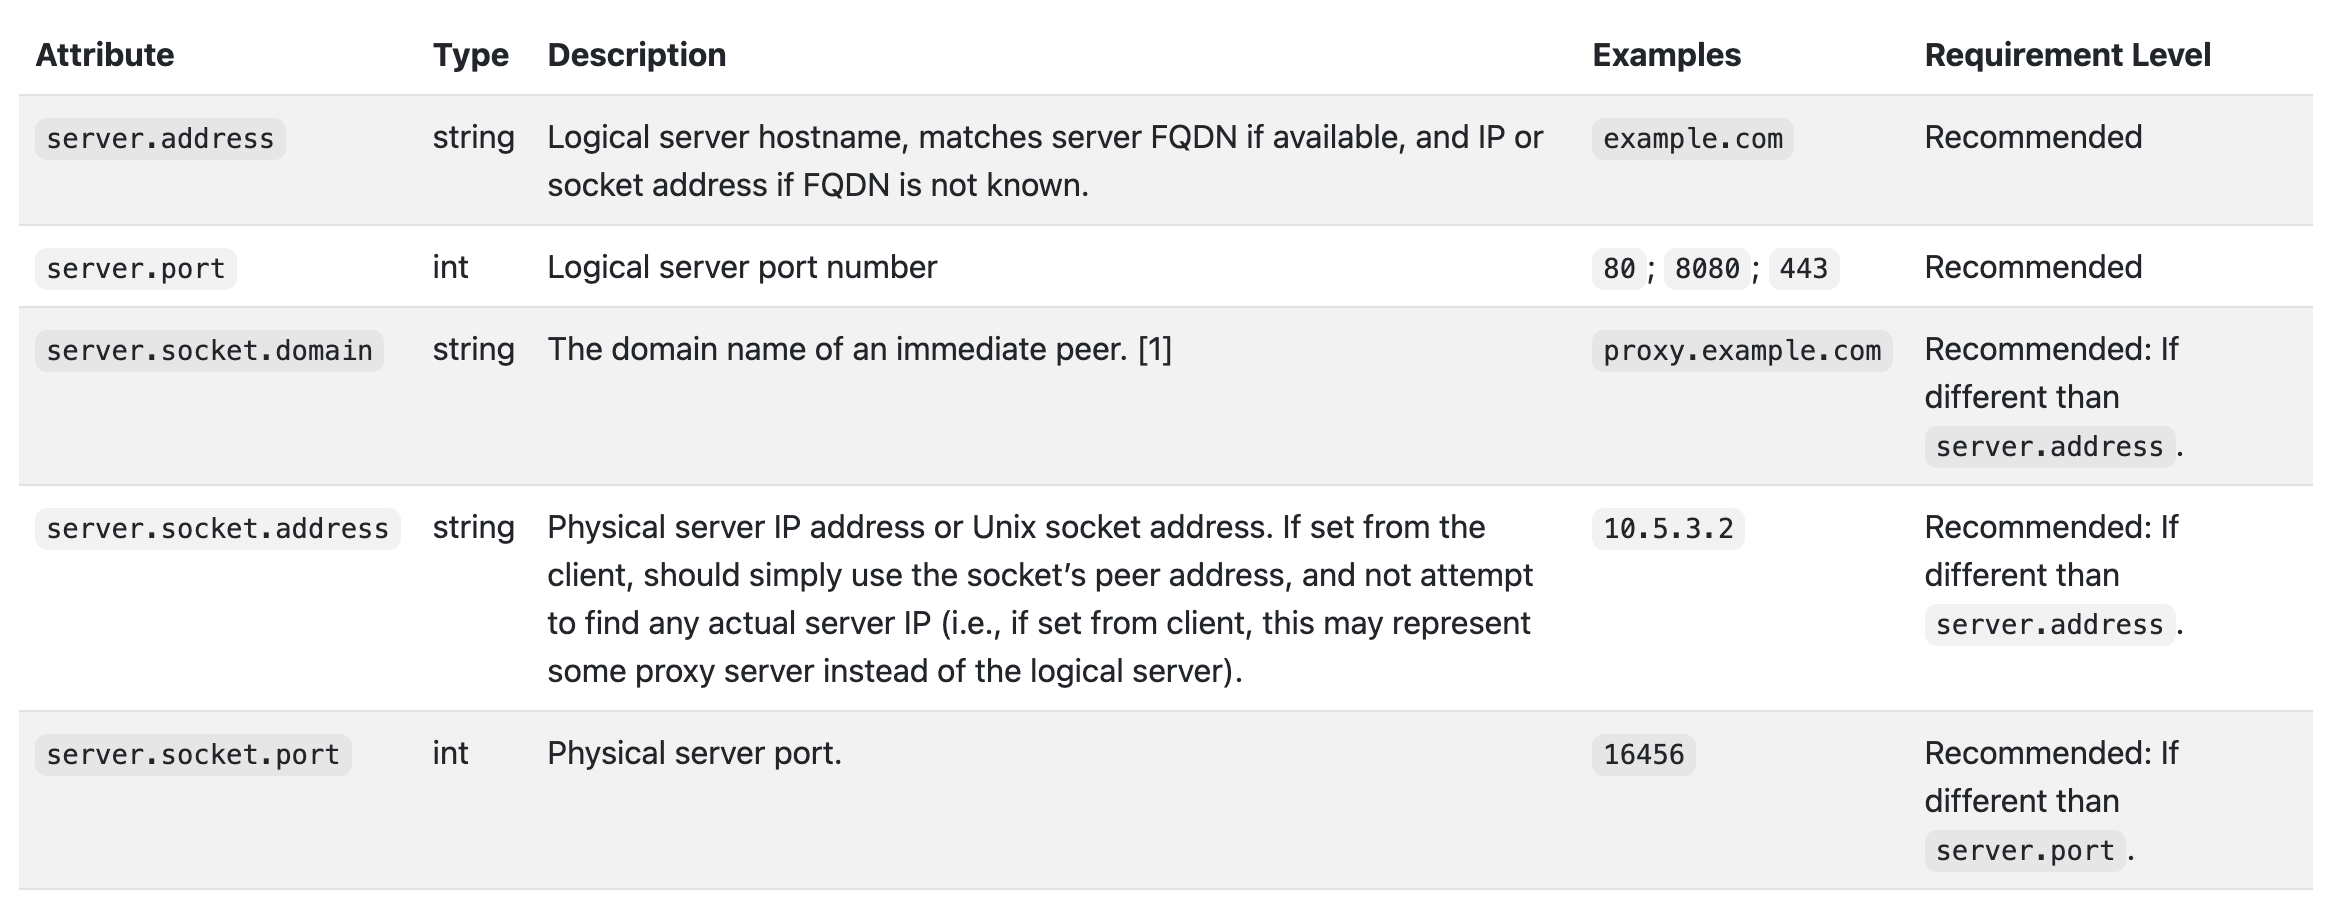Click the server.socket.domain attribute
Screen dimensions: 2328x910
209,351
